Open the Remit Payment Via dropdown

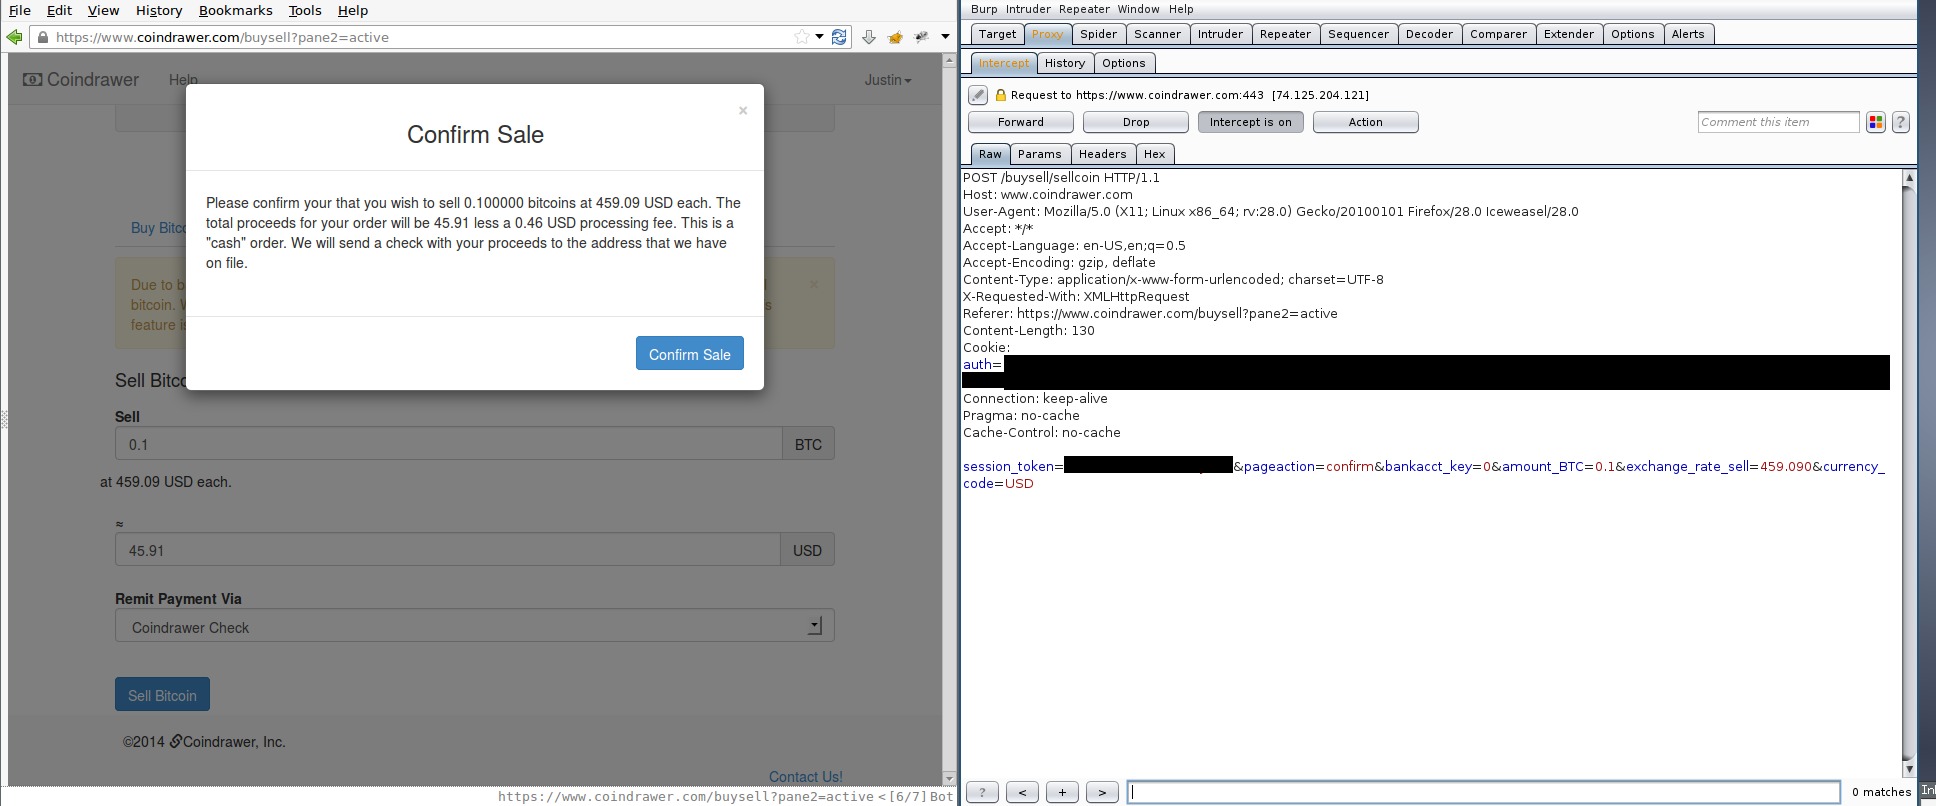[x=474, y=626]
